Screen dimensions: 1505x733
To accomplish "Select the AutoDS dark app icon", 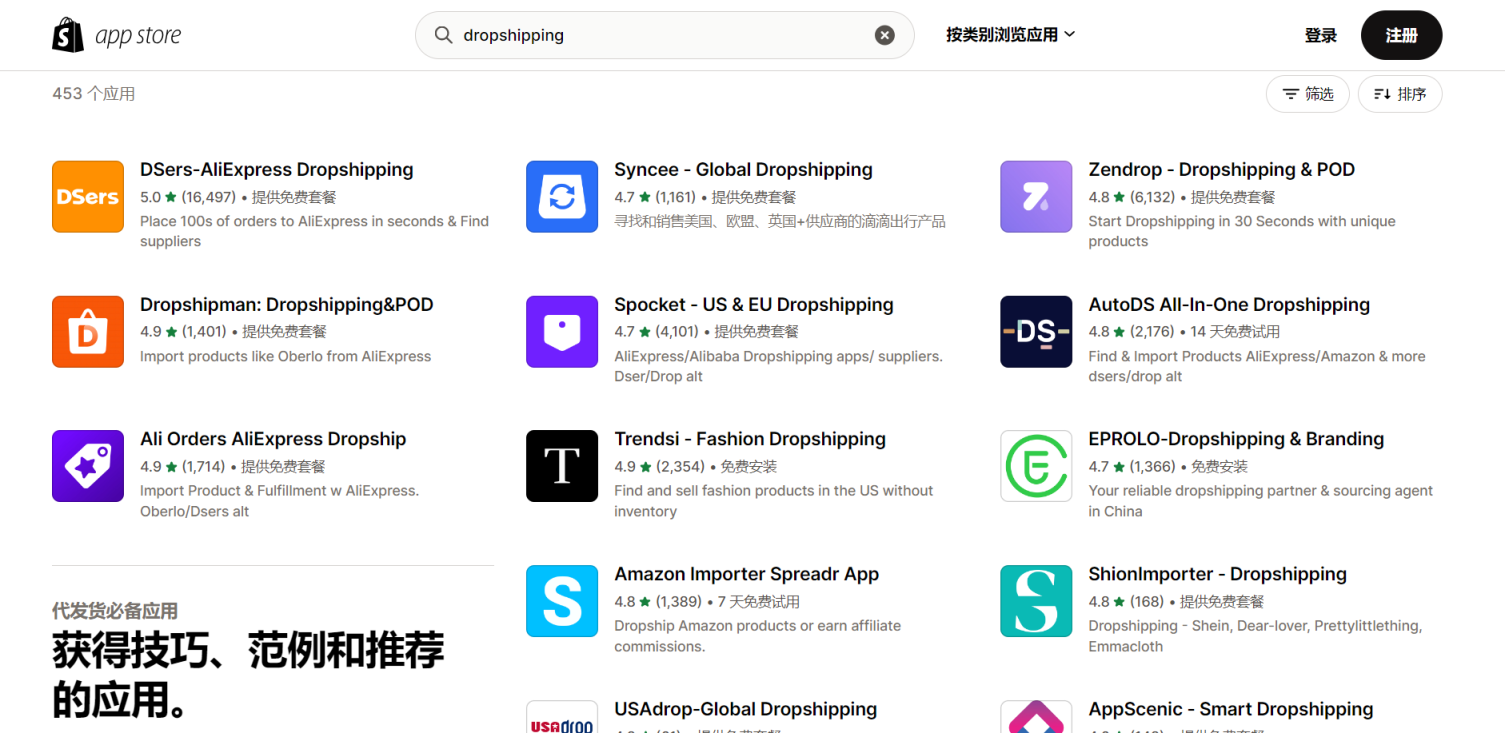I will [x=1036, y=331].
